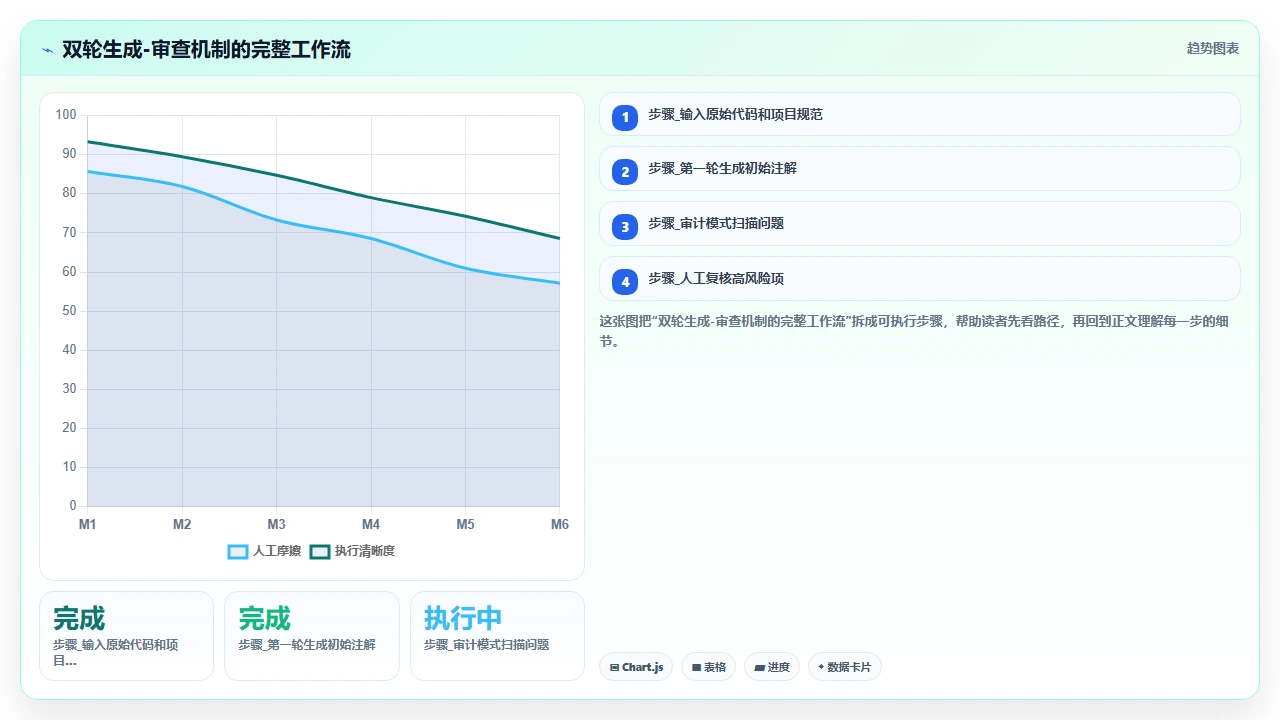The height and width of the screenshot is (720, 1280).
Task: Open step 步骤_审计模式扫描问题
Action: [x=919, y=223]
